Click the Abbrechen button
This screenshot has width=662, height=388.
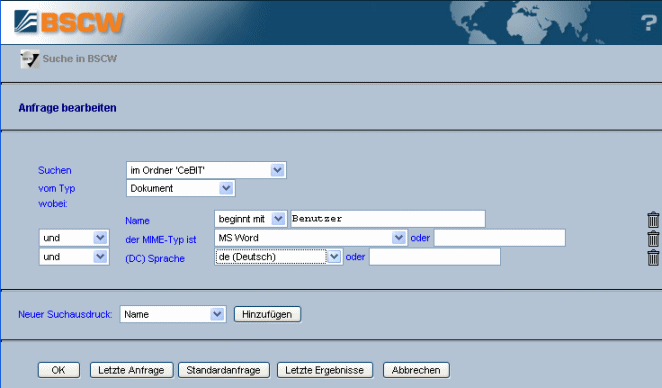tap(416, 370)
